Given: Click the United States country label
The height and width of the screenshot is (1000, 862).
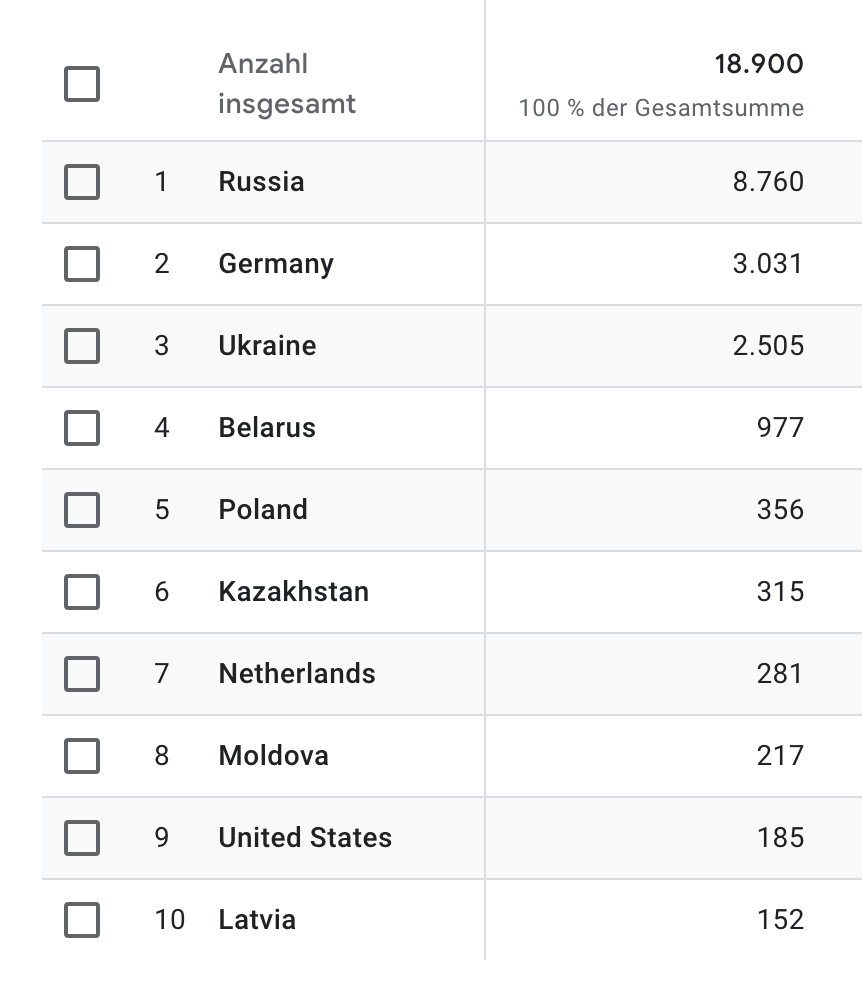Looking at the screenshot, I should coord(305,838).
